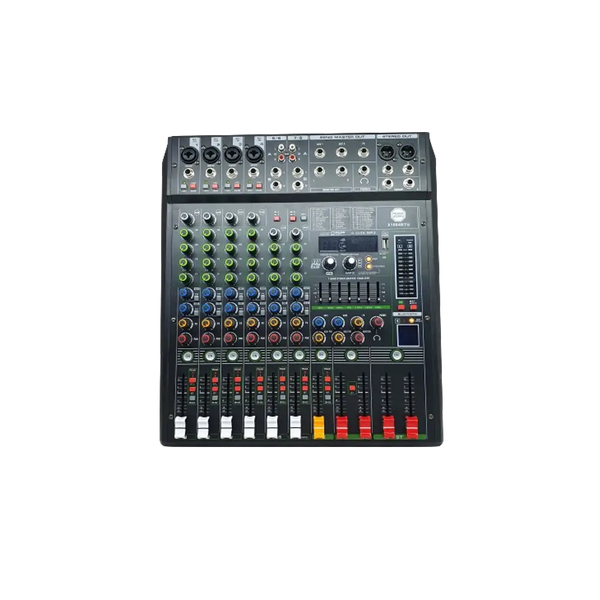Image resolution: width=600 pixels, height=600 pixels.
Task: Click the first graphic equalizer band slider
Action: coord(320,293)
